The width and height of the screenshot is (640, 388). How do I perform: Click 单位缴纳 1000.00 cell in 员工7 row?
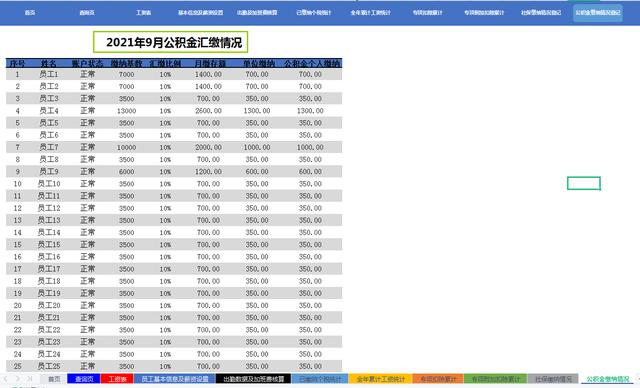pos(257,147)
